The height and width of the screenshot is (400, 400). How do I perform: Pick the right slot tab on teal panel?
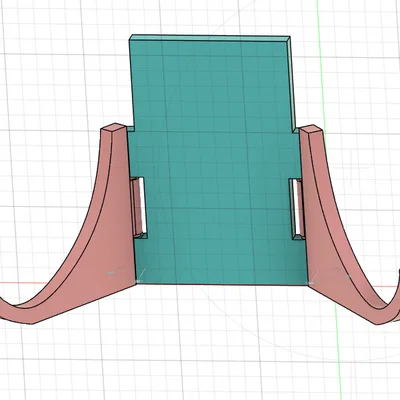click(298, 209)
